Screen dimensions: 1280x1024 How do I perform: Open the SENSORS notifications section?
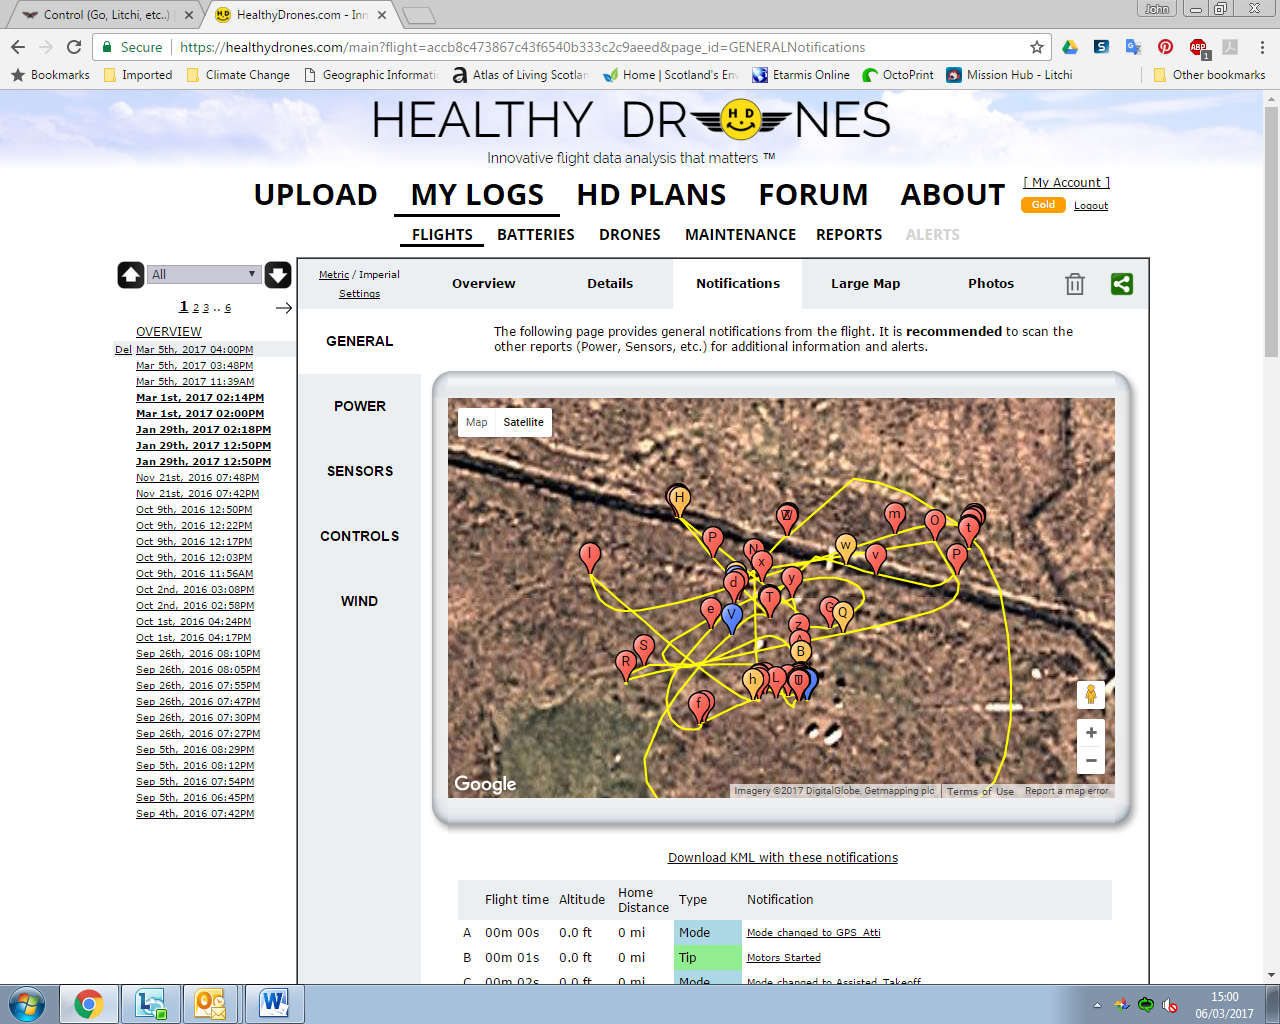pos(360,471)
